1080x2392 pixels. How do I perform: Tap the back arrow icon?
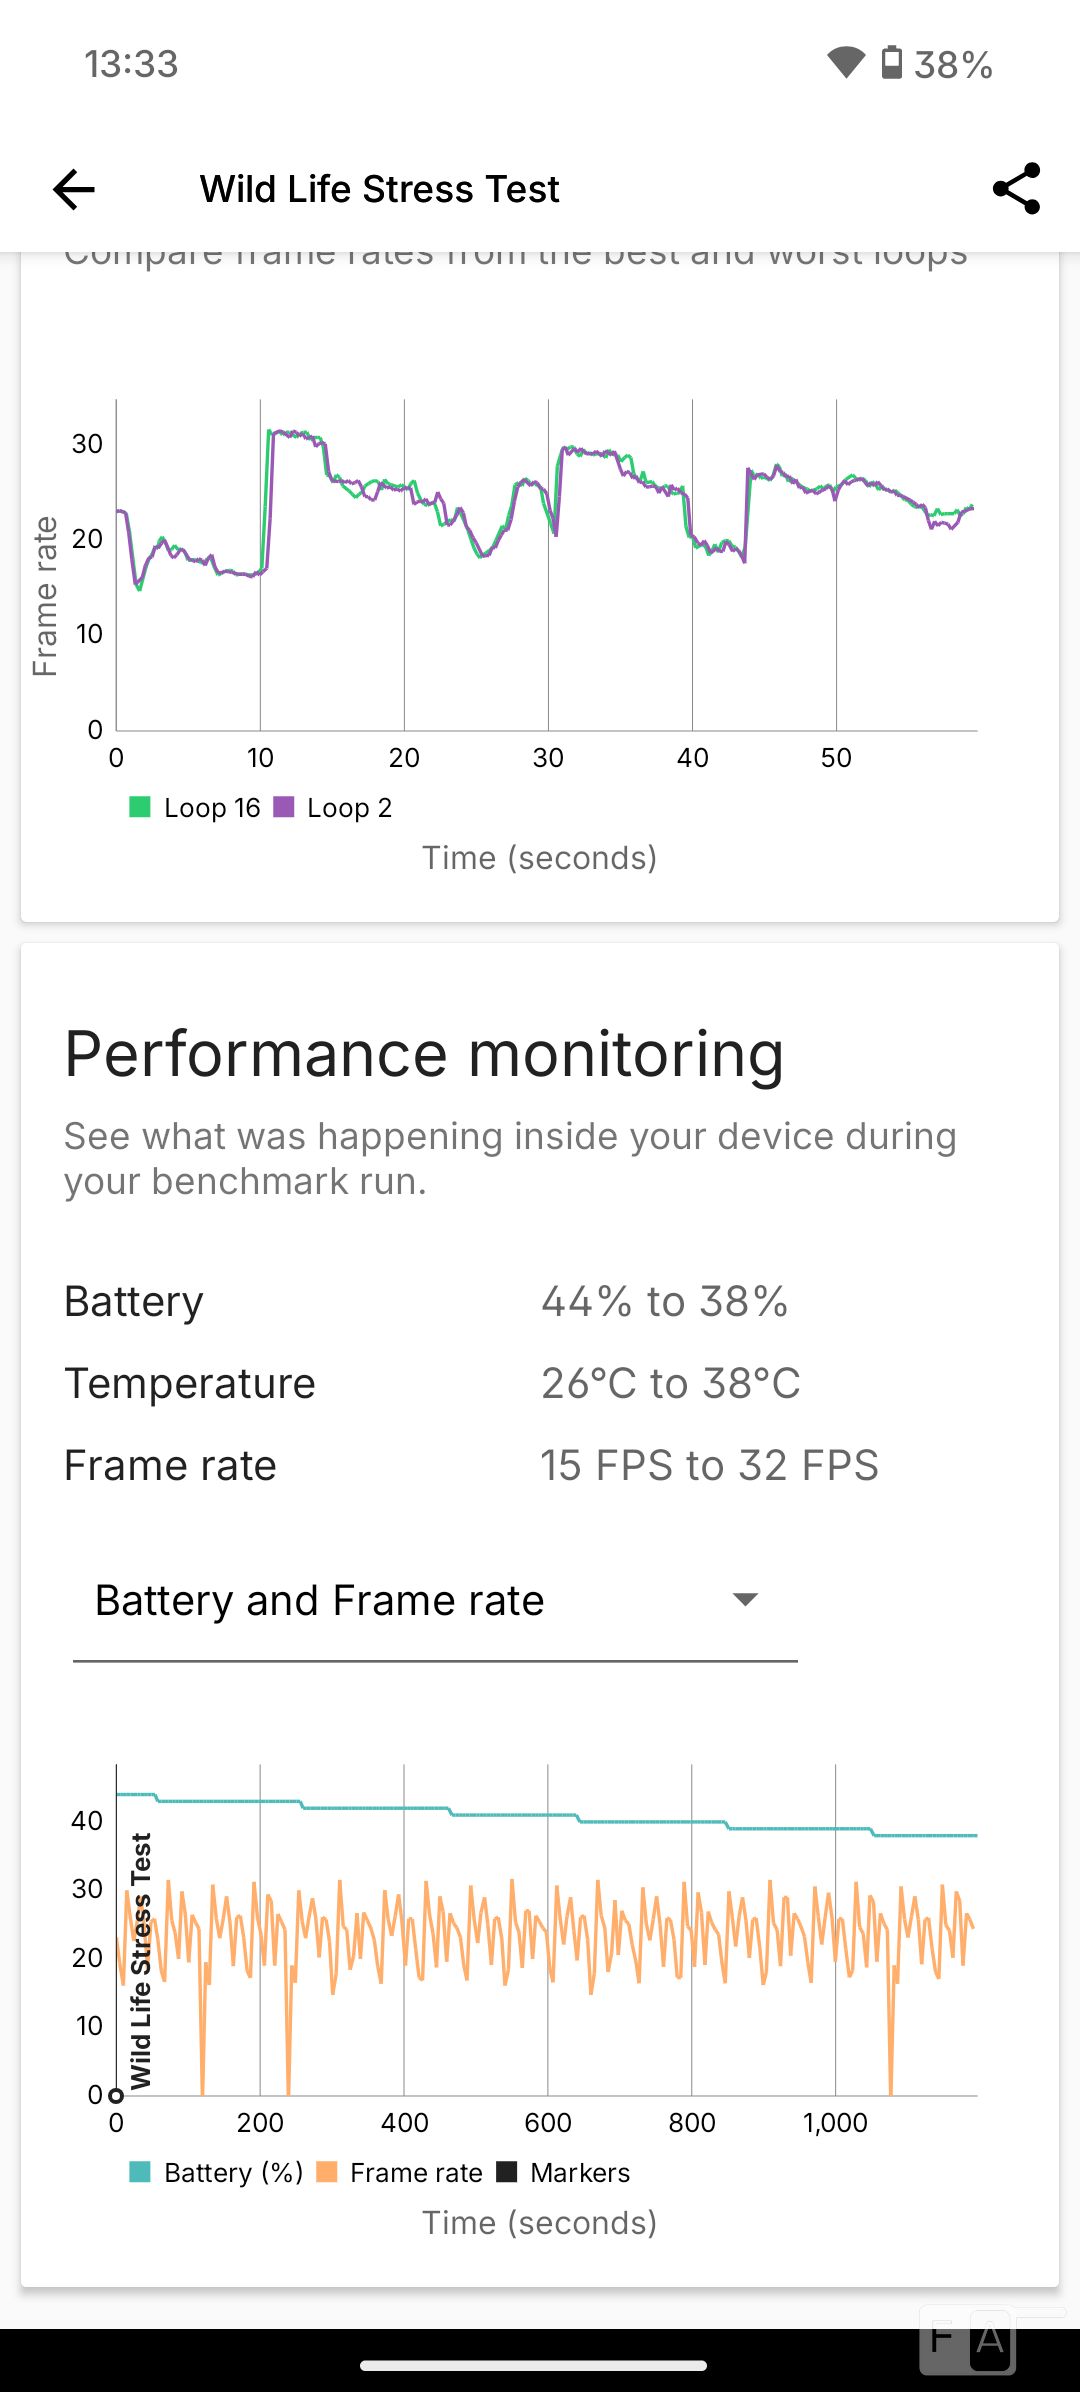click(x=74, y=189)
